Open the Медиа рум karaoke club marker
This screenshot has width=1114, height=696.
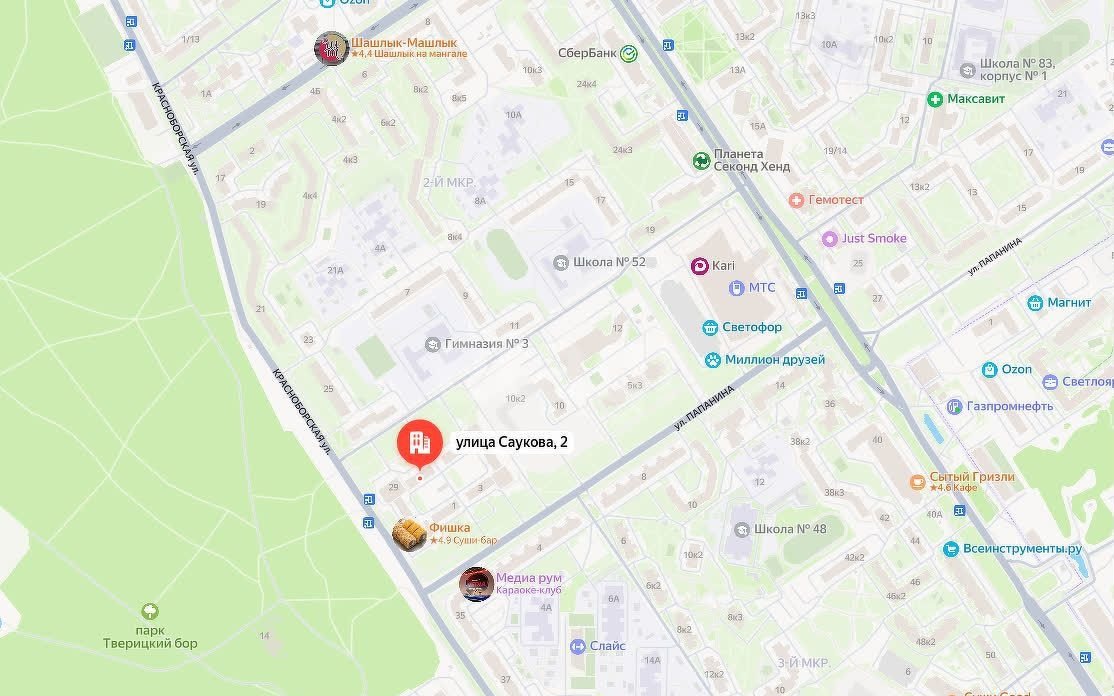(476, 584)
